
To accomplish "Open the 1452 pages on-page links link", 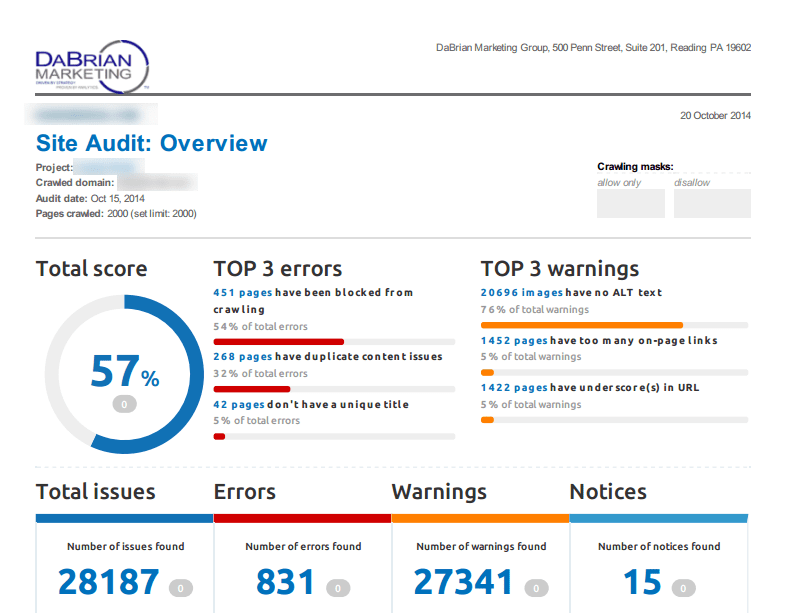I will [514, 340].
